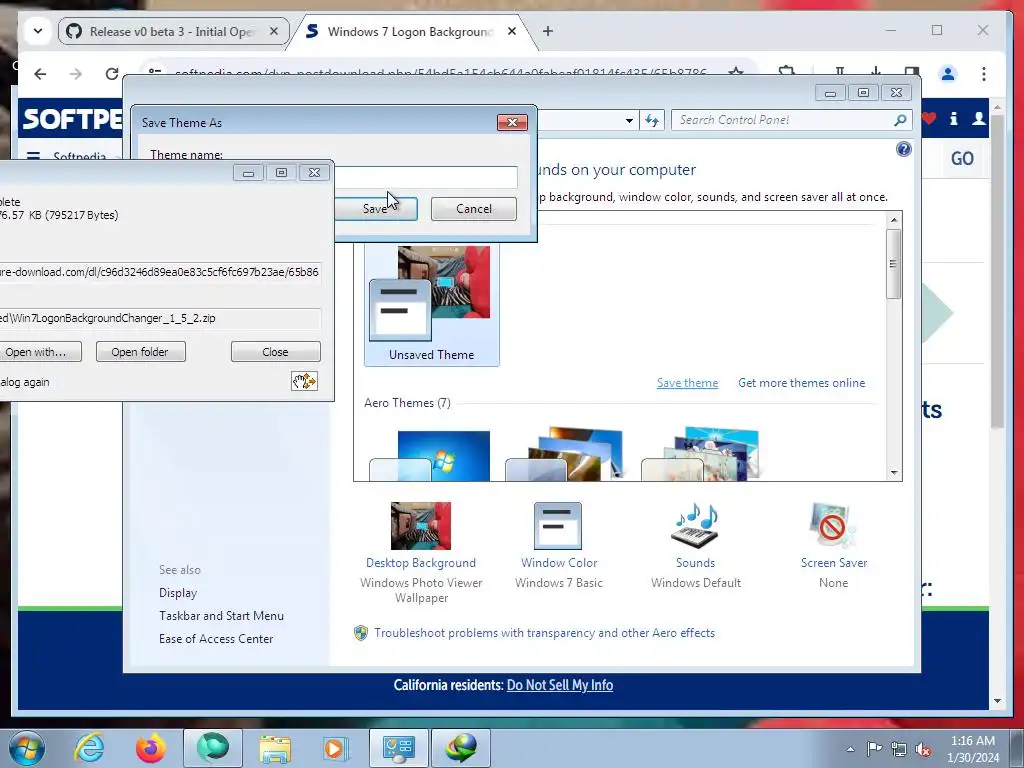Open the Windows Start menu
Viewport: 1024px width, 768px height.
pos(27,748)
